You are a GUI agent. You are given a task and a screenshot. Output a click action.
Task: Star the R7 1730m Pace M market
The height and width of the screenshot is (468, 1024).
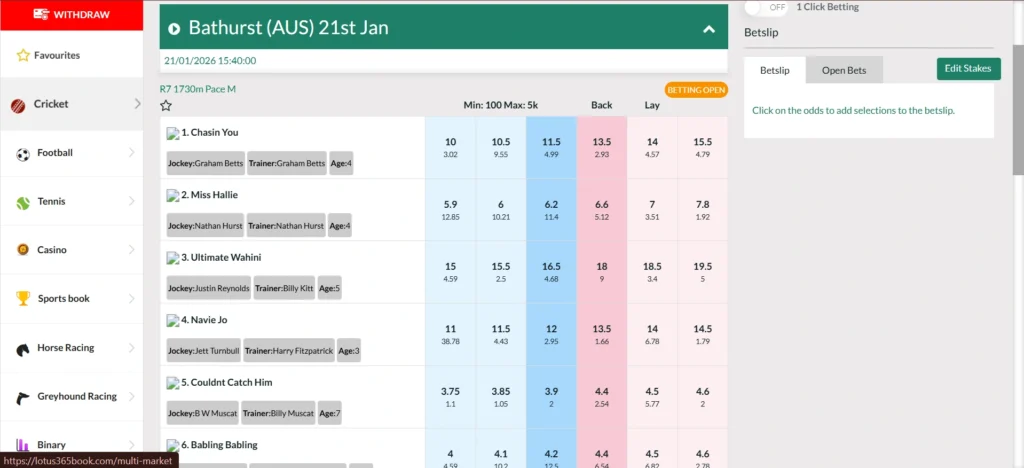point(166,105)
